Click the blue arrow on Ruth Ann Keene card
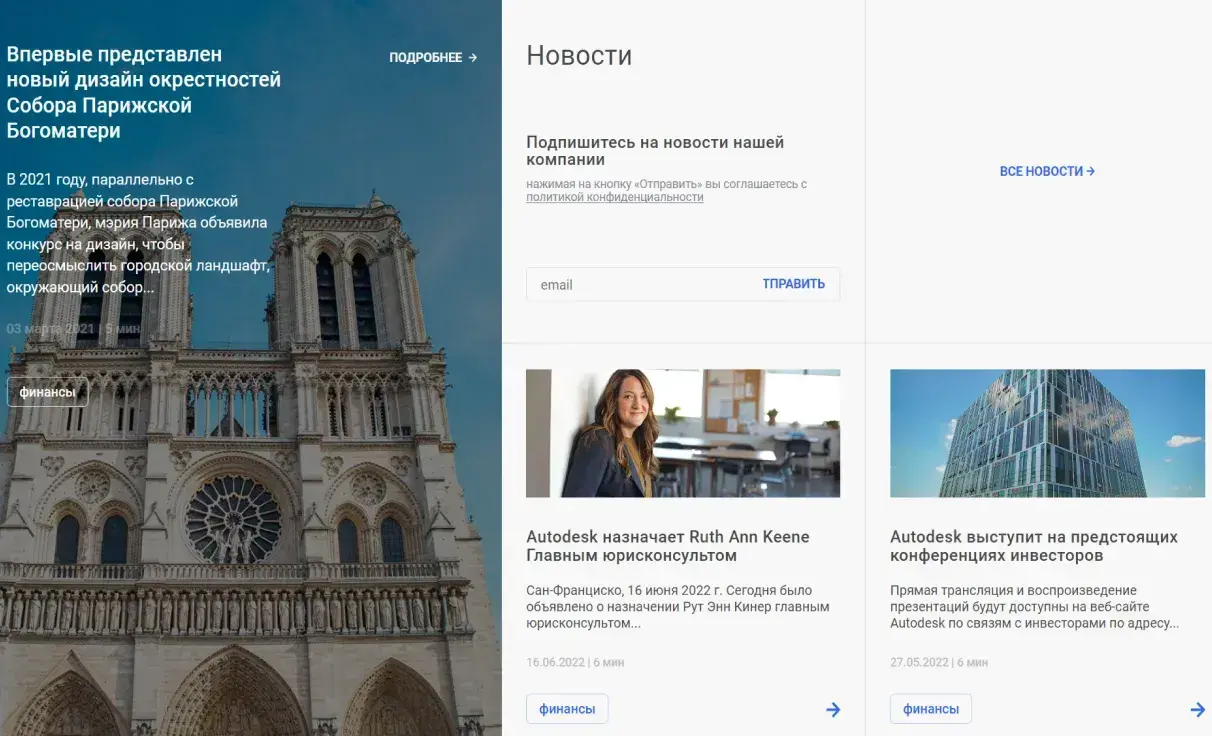This screenshot has width=1212, height=736. [833, 709]
